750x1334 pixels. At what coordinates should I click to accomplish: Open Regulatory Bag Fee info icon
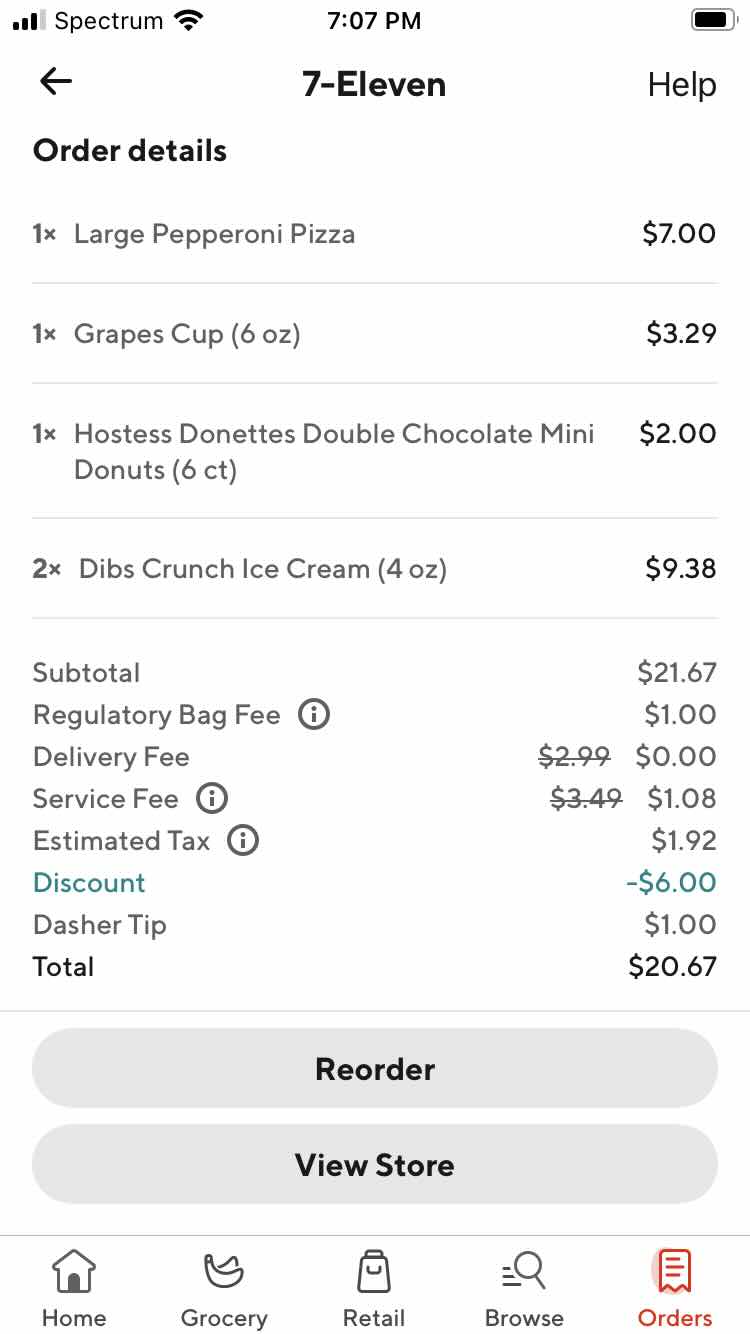coord(314,715)
